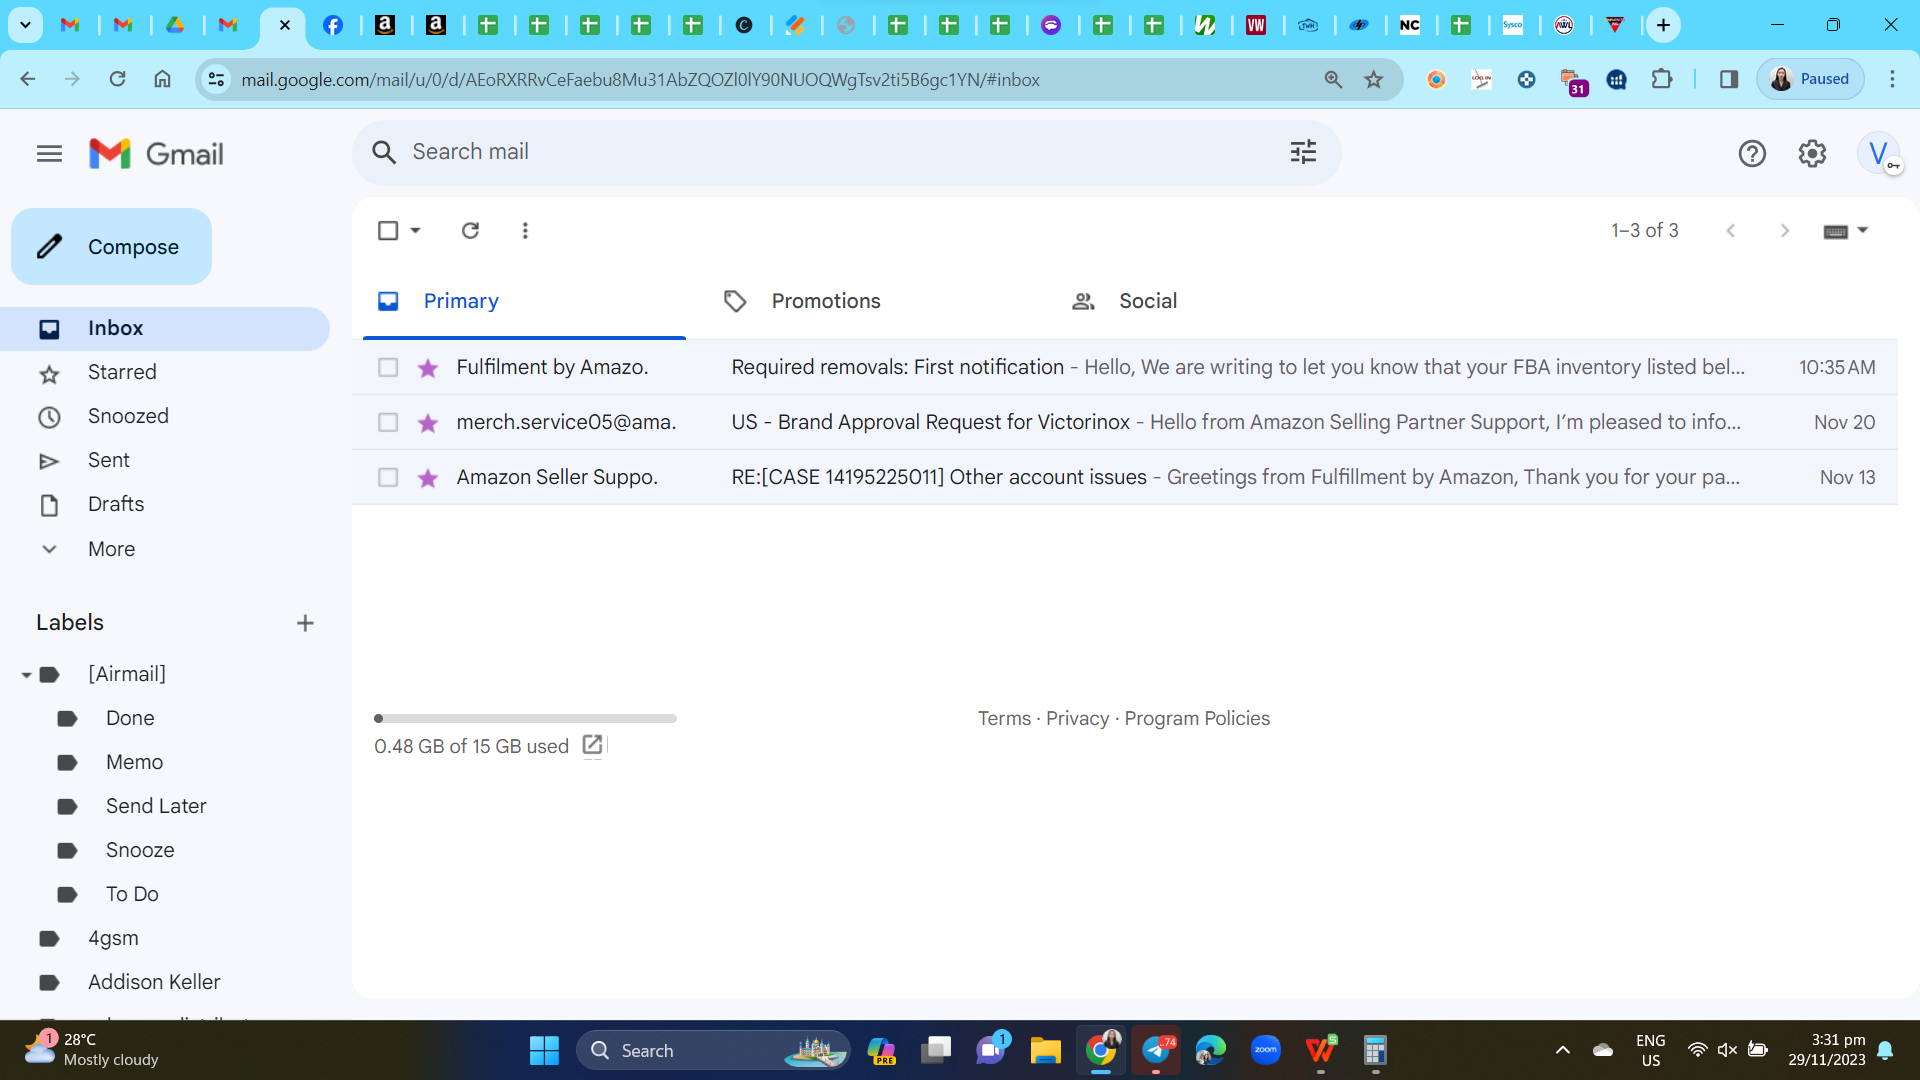Open the CASE 14195225011 email
The width and height of the screenshot is (1920, 1080).
pyautogui.click(x=1124, y=478)
